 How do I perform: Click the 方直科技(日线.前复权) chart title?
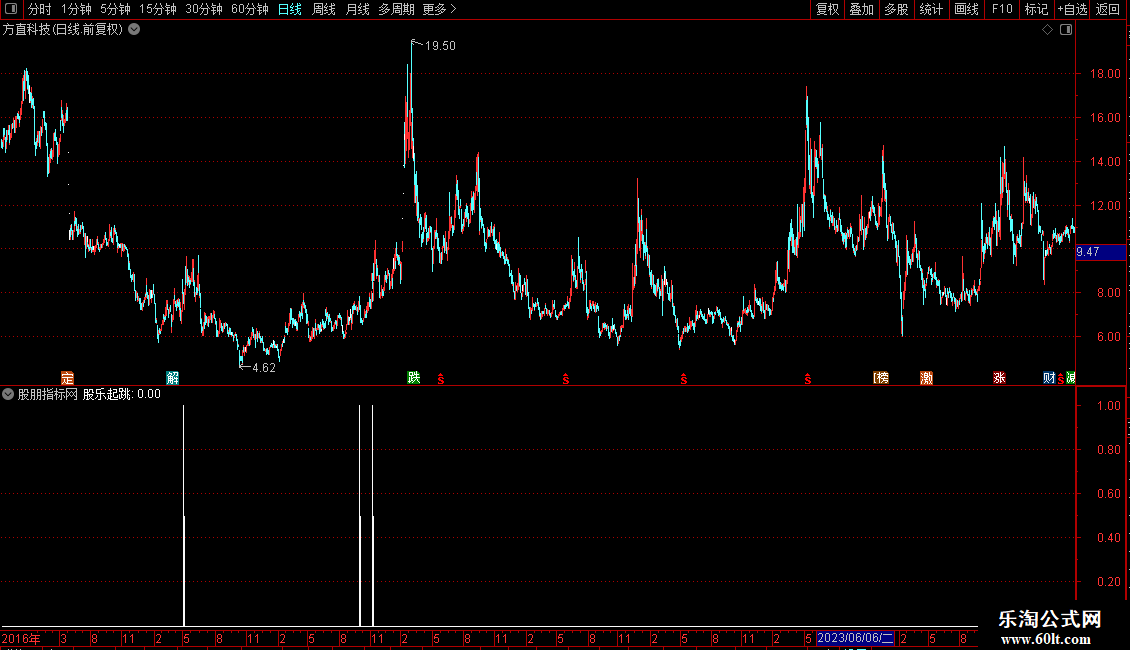(63, 30)
